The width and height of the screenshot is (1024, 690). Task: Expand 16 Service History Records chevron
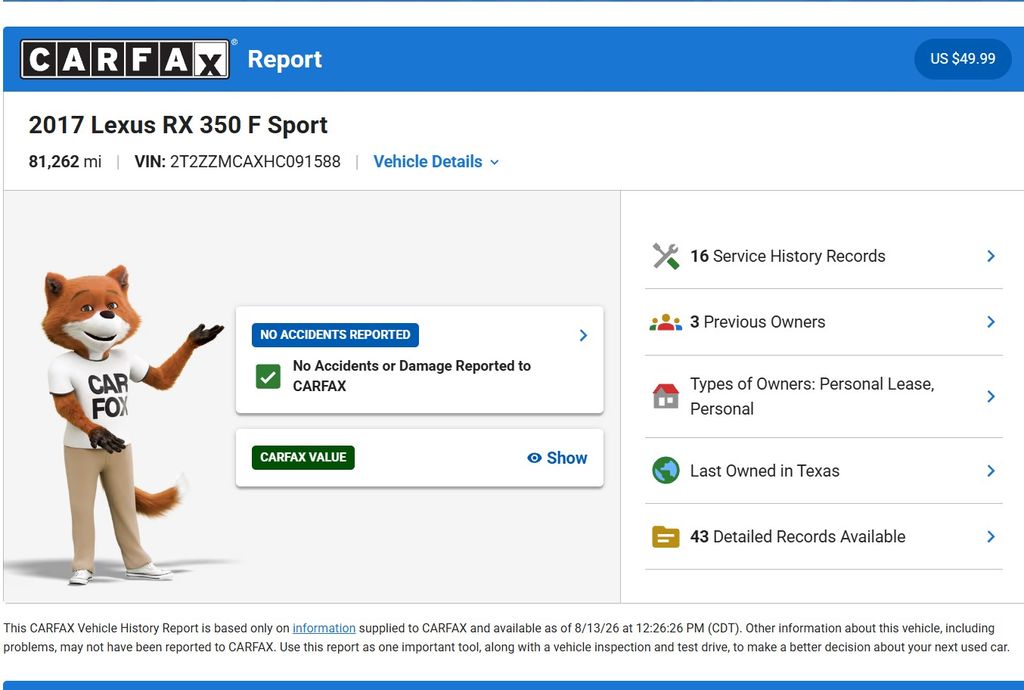point(991,256)
